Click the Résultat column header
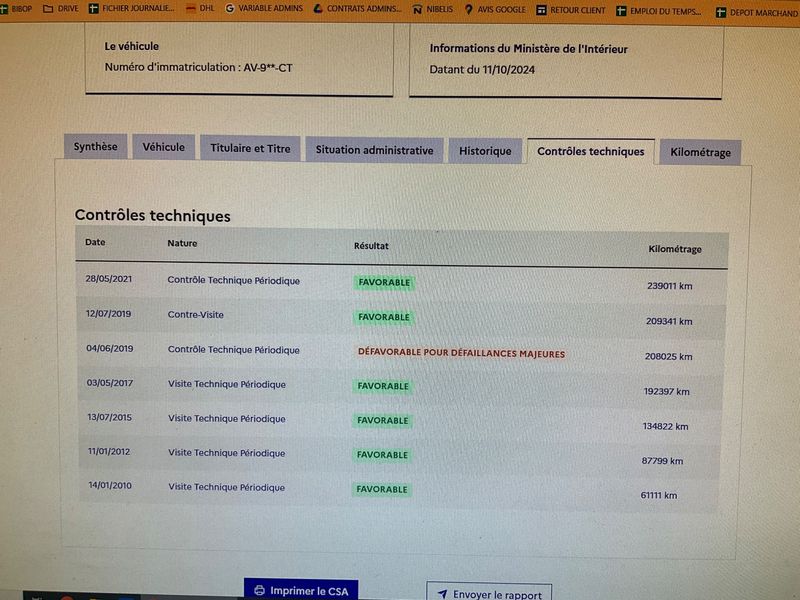The image size is (800, 600). tap(371, 246)
